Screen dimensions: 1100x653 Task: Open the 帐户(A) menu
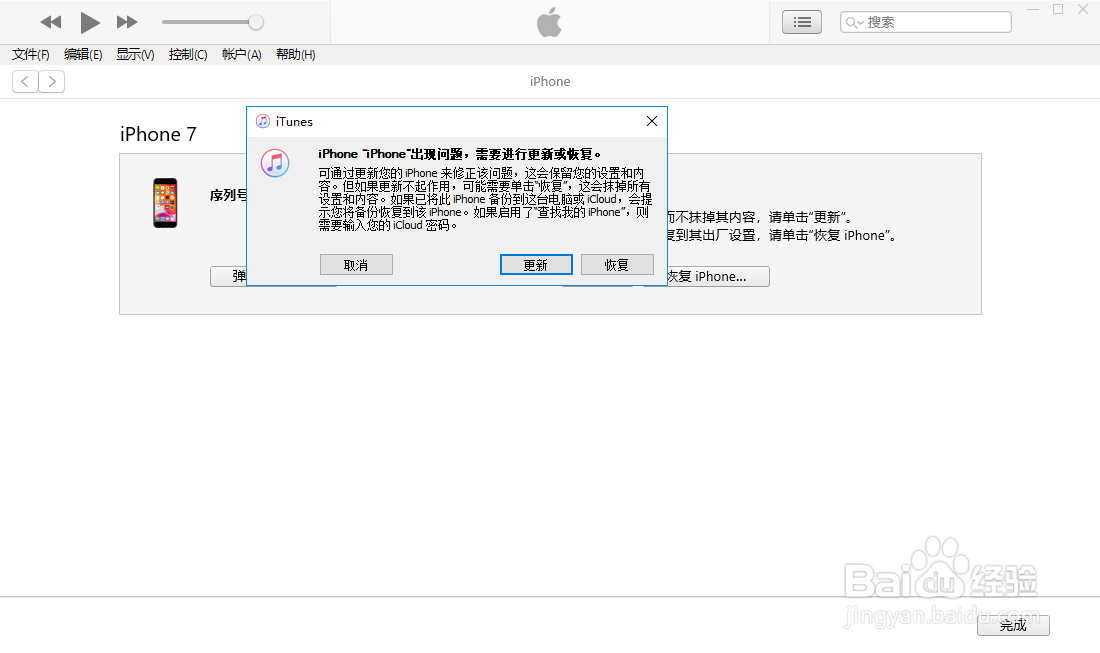tap(241, 55)
